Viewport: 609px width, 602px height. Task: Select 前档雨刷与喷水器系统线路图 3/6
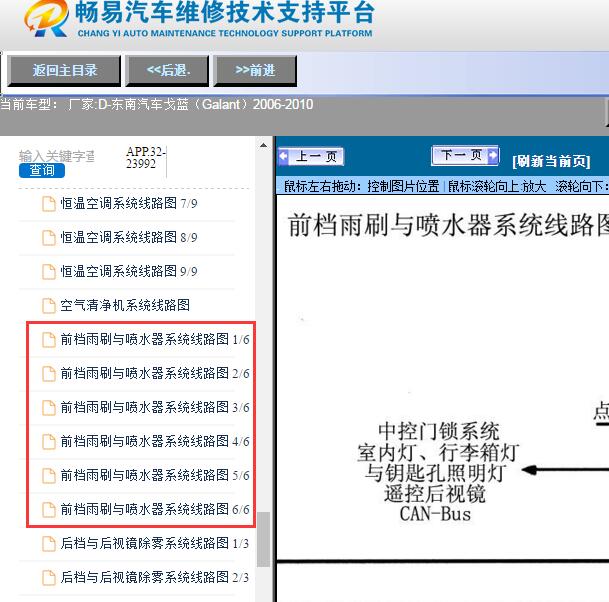click(x=155, y=407)
